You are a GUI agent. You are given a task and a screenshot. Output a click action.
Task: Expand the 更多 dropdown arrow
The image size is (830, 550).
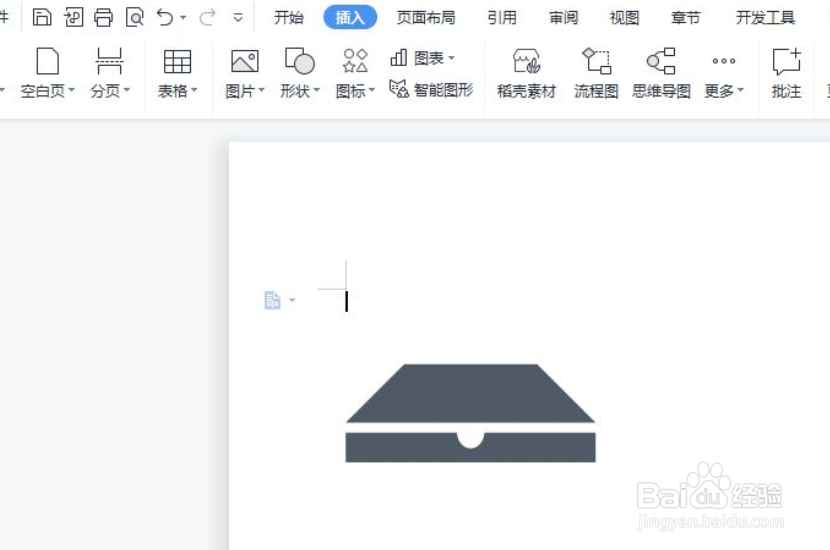tap(741, 90)
